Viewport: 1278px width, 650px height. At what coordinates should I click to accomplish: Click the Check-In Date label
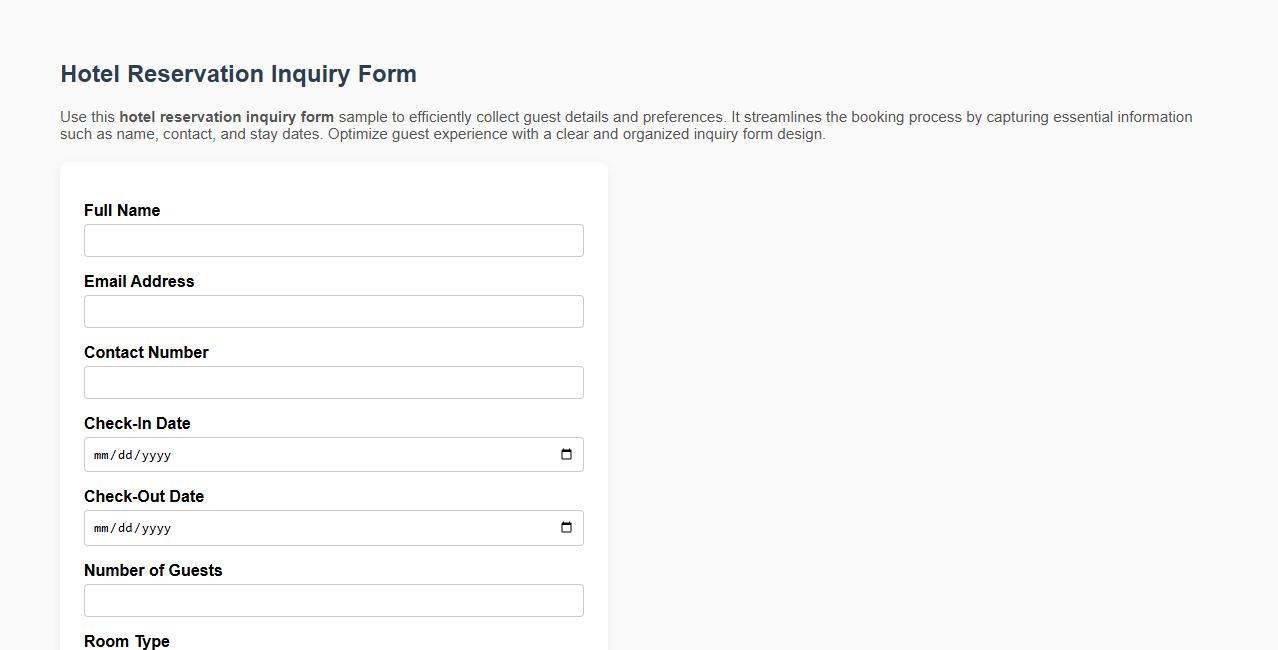click(x=137, y=423)
